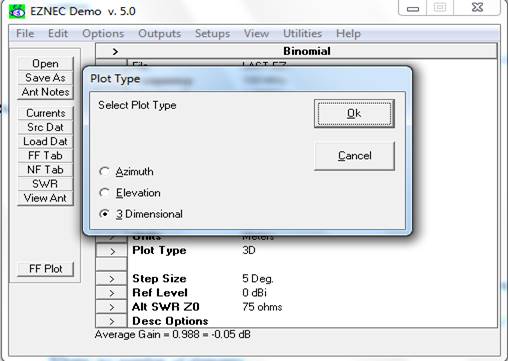
Task: Open the Ant Notes editor
Action: point(45,92)
